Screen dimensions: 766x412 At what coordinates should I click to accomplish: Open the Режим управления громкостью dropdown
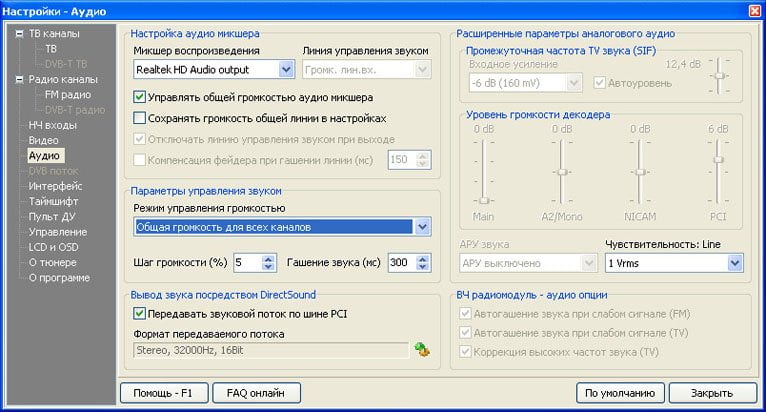(x=422, y=227)
